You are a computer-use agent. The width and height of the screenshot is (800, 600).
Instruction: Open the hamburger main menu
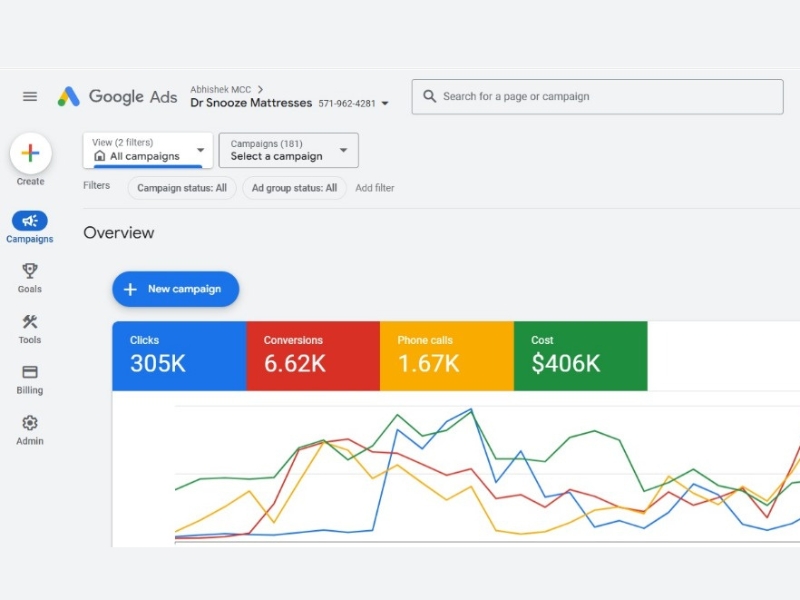click(x=30, y=96)
